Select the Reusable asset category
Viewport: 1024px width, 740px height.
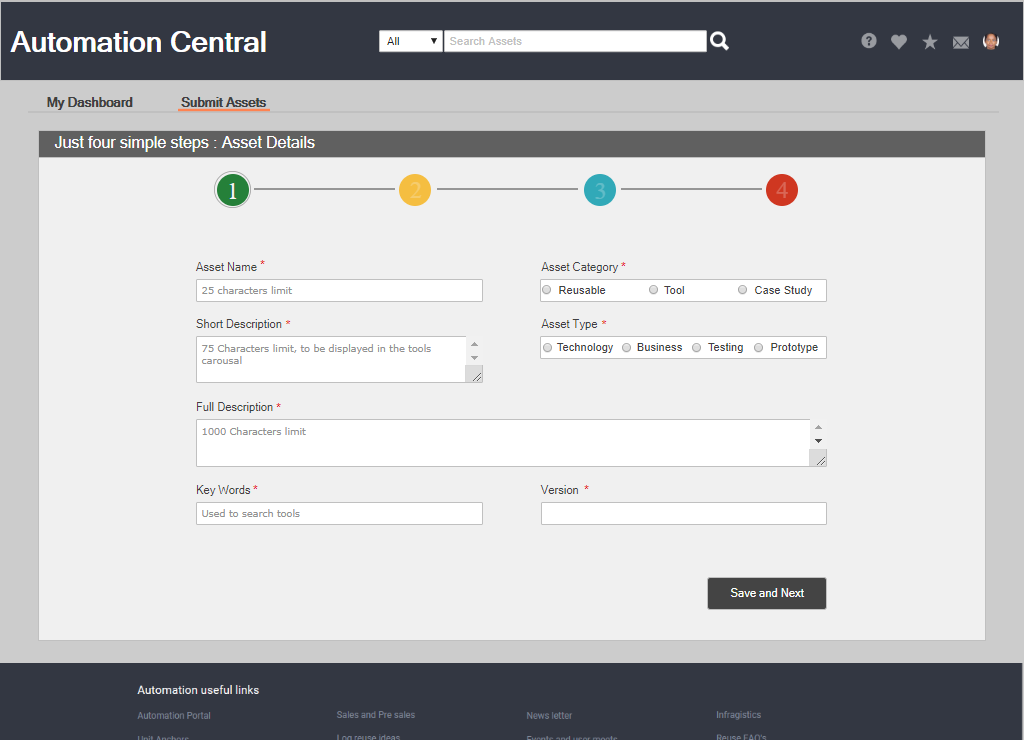547,290
